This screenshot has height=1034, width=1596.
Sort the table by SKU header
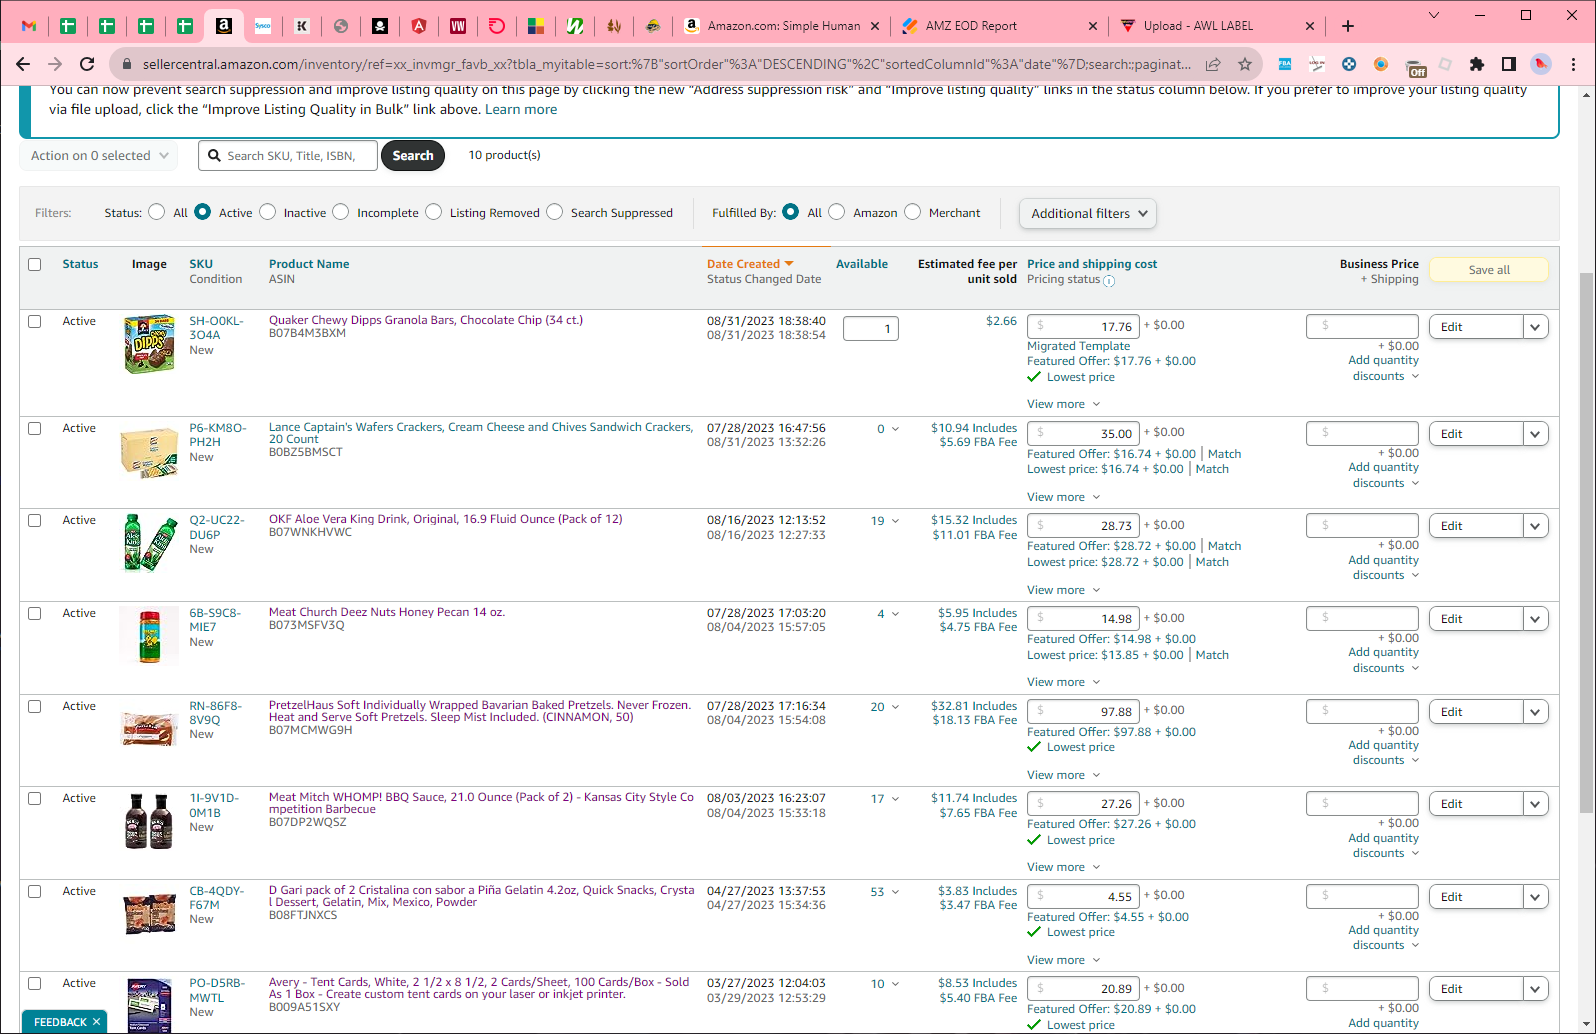click(x=201, y=264)
